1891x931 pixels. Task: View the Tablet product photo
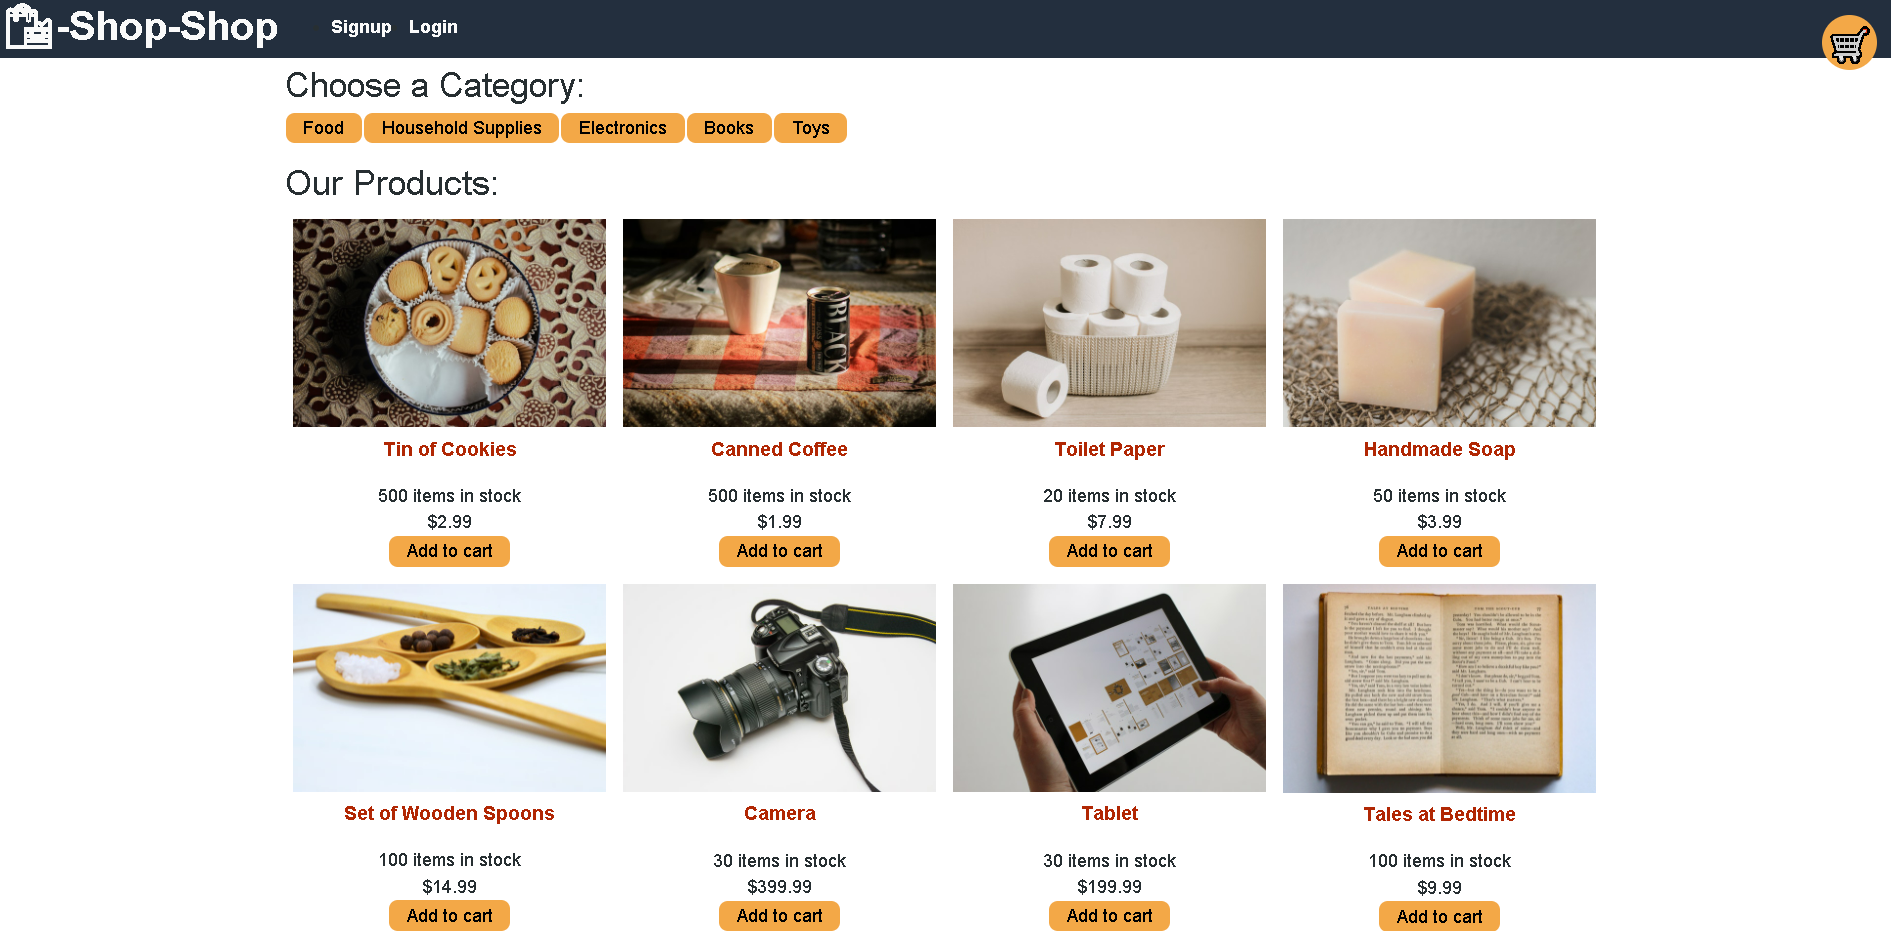point(1109,688)
